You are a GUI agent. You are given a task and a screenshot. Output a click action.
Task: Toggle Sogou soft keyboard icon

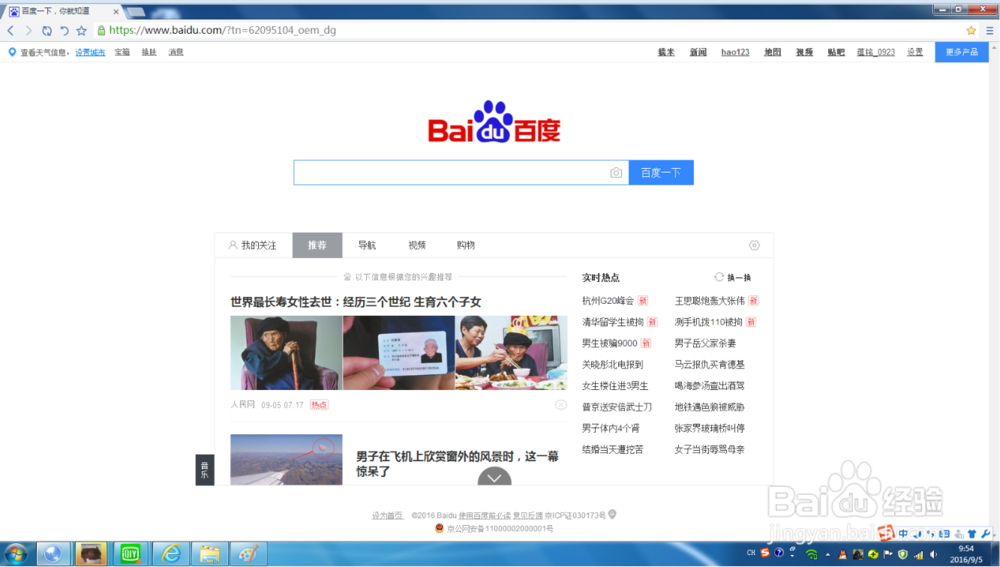point(945,534)
